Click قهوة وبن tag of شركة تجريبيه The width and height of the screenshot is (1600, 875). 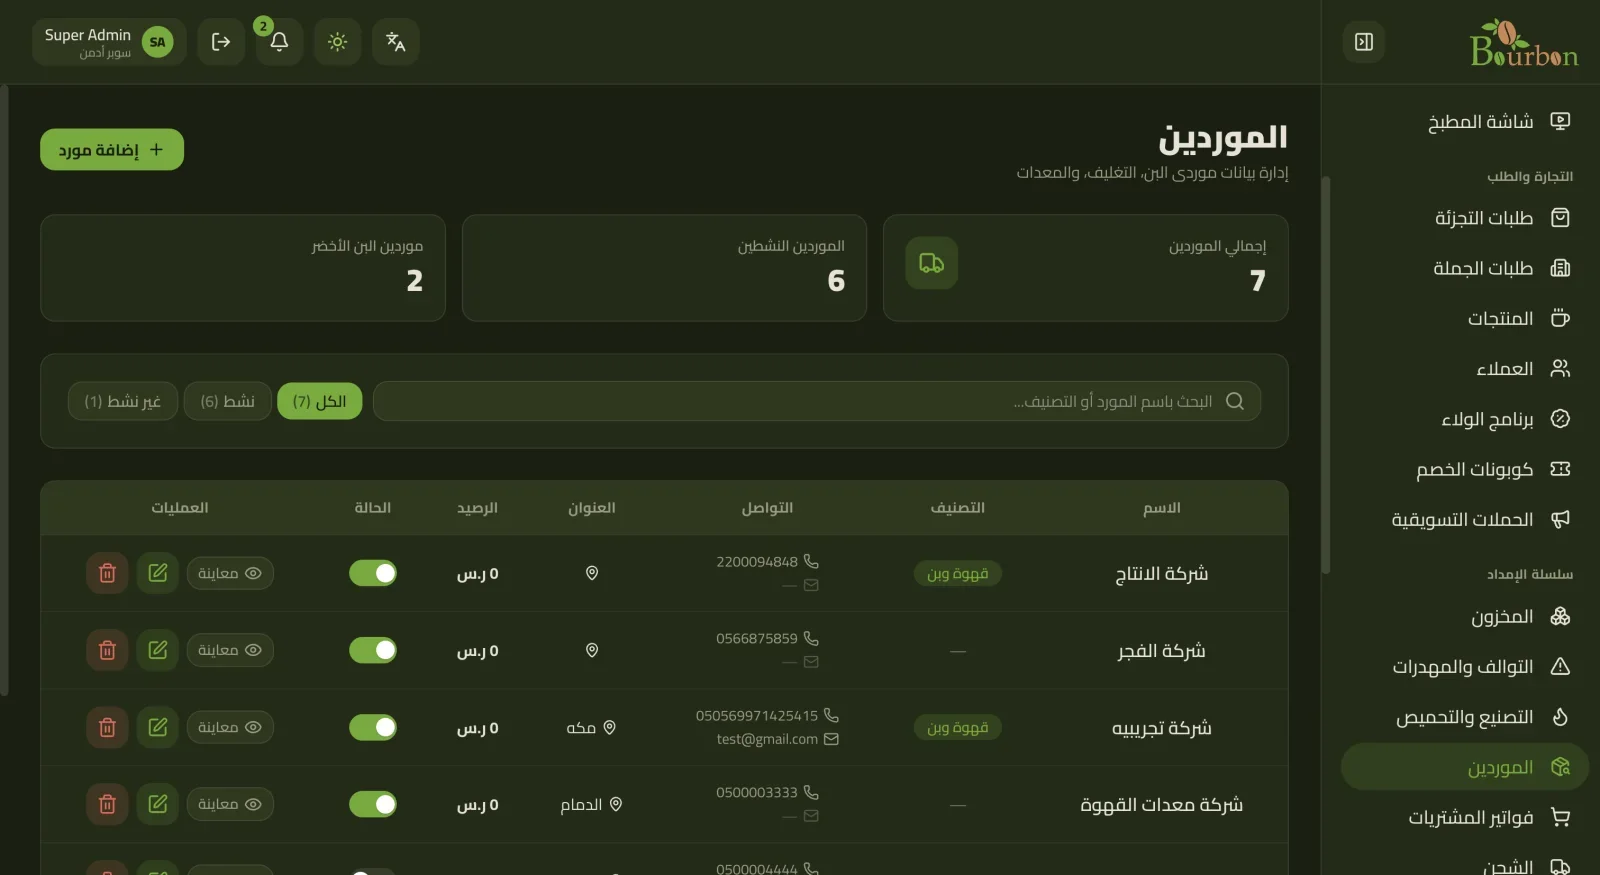(x=958, y=727)
